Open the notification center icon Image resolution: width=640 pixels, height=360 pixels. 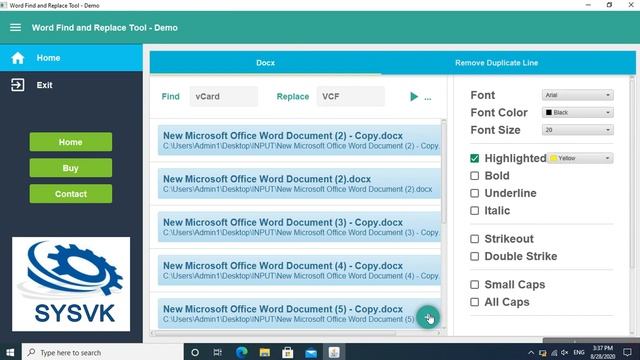coord(627,352)
